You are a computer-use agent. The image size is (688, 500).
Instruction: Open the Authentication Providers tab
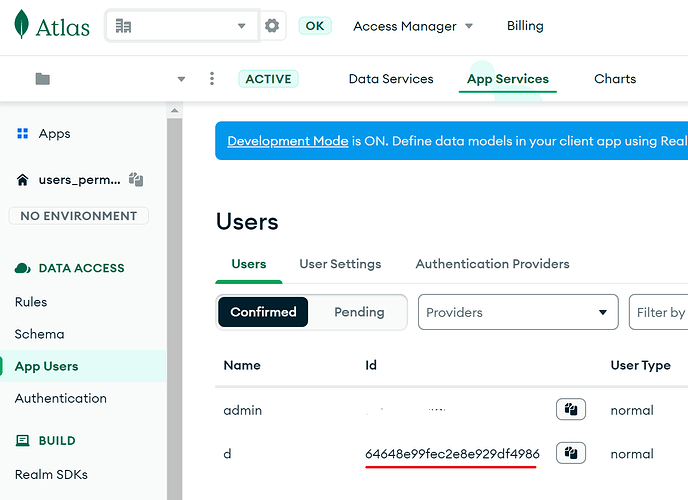coord(492,264)
